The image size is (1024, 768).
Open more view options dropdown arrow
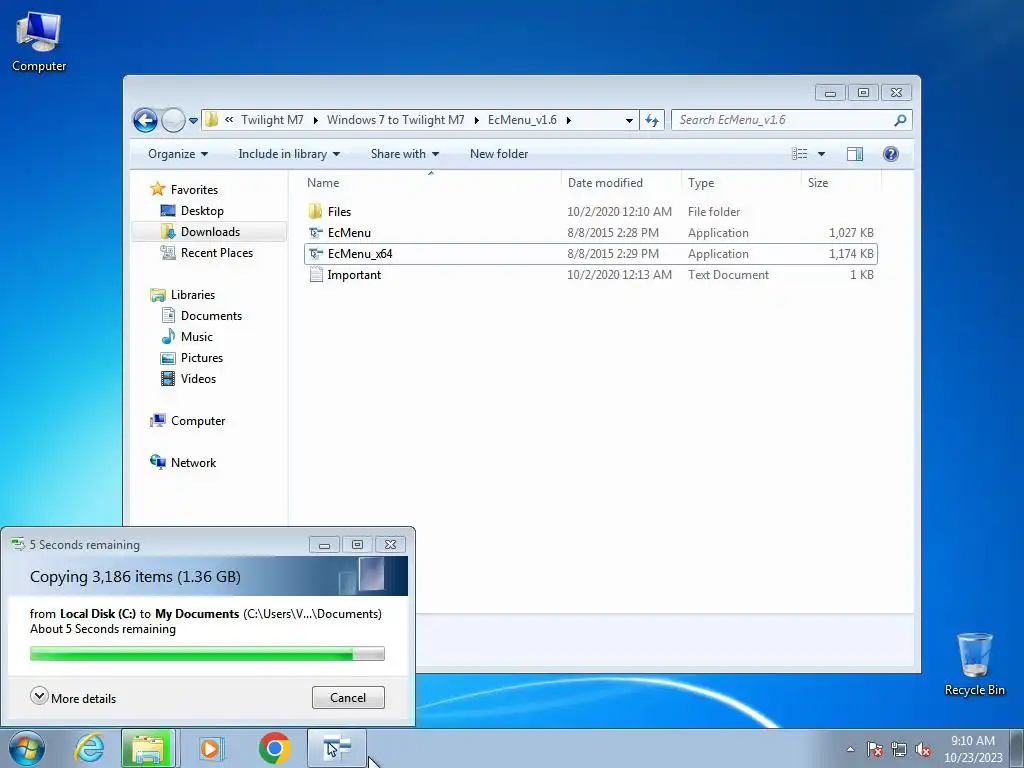(822, 154)
